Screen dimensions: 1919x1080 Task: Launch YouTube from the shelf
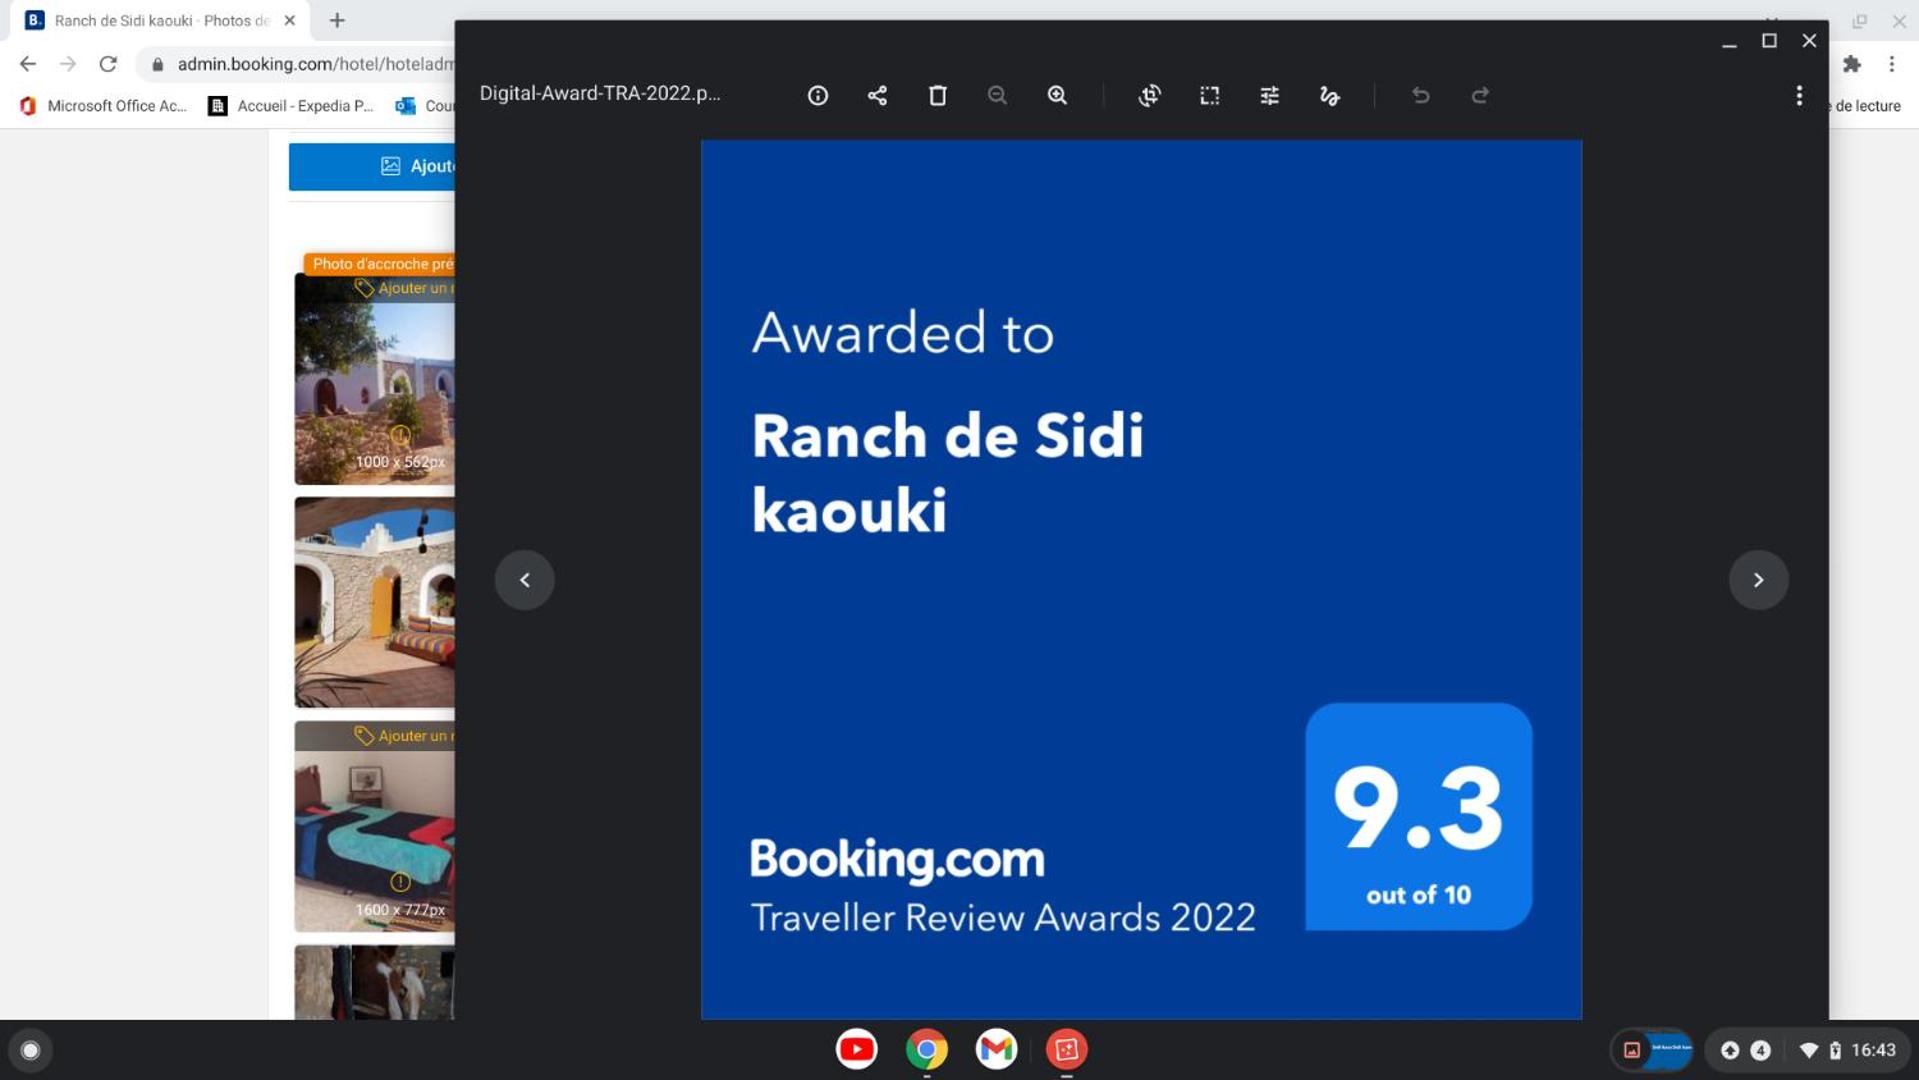[856, 1049]
